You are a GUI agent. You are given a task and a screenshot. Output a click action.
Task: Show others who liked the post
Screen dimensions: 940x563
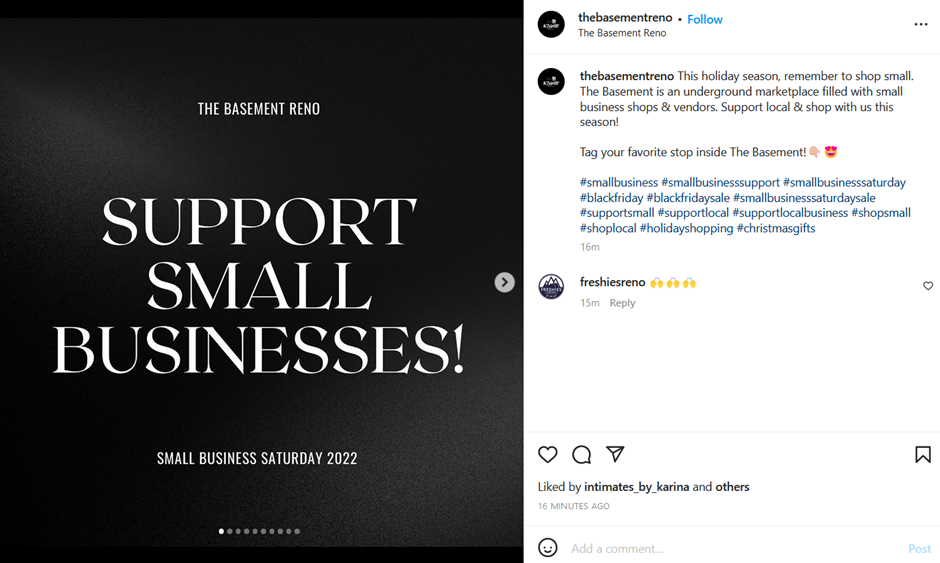tap(732, 486)
